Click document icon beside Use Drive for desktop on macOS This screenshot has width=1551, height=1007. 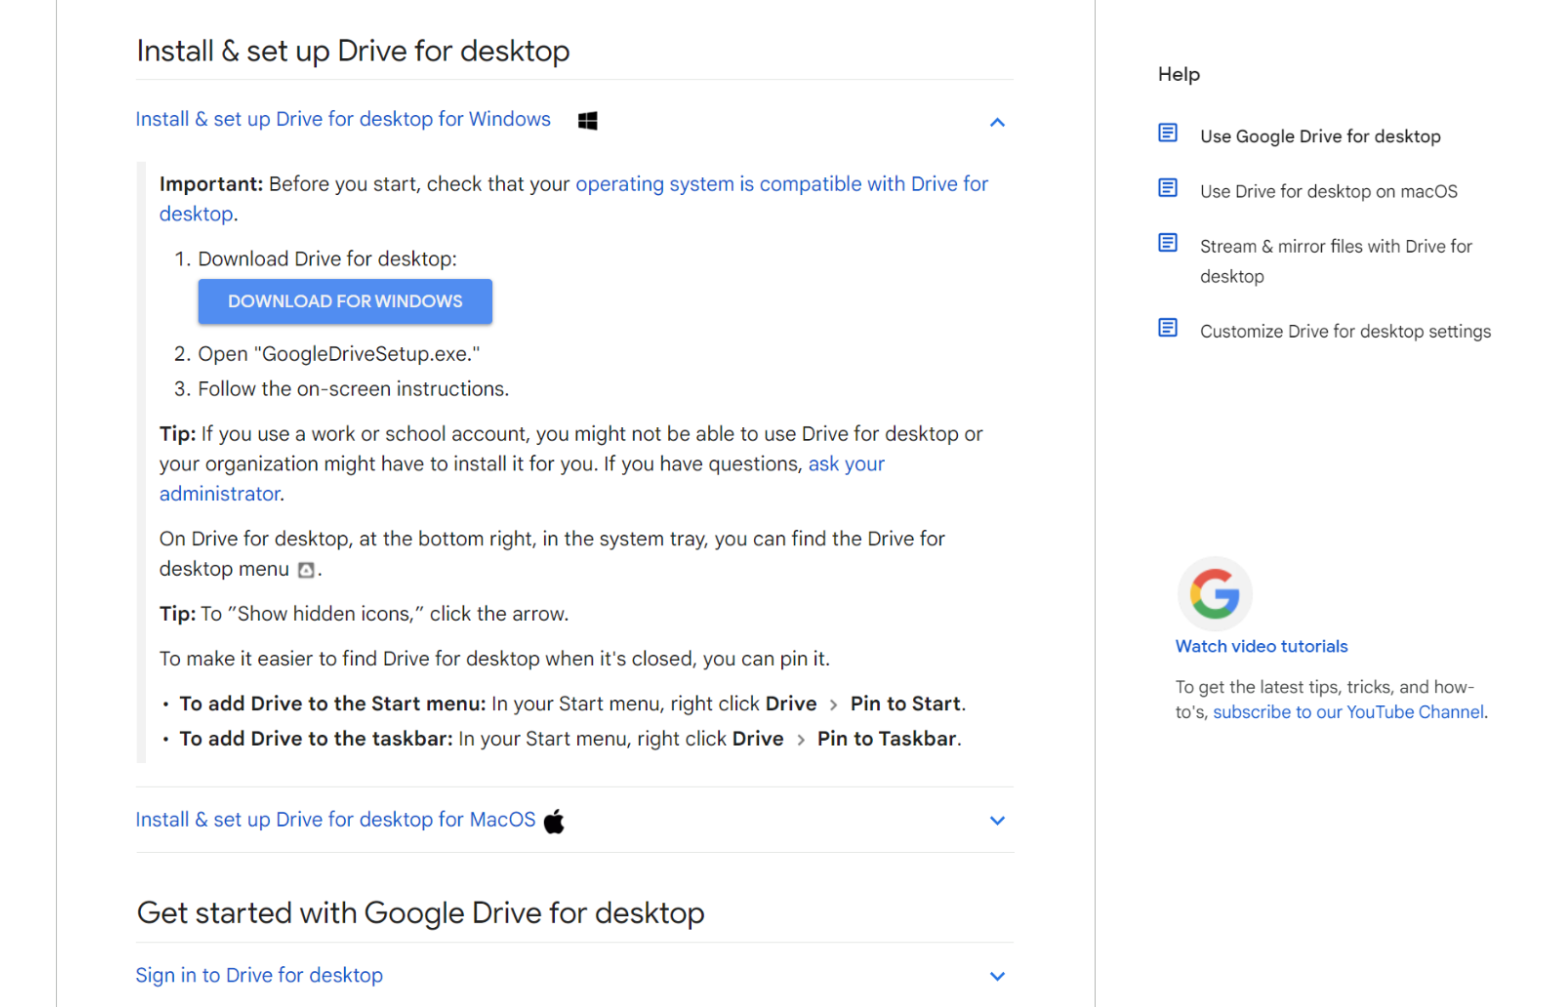[x=1167, y=188]
